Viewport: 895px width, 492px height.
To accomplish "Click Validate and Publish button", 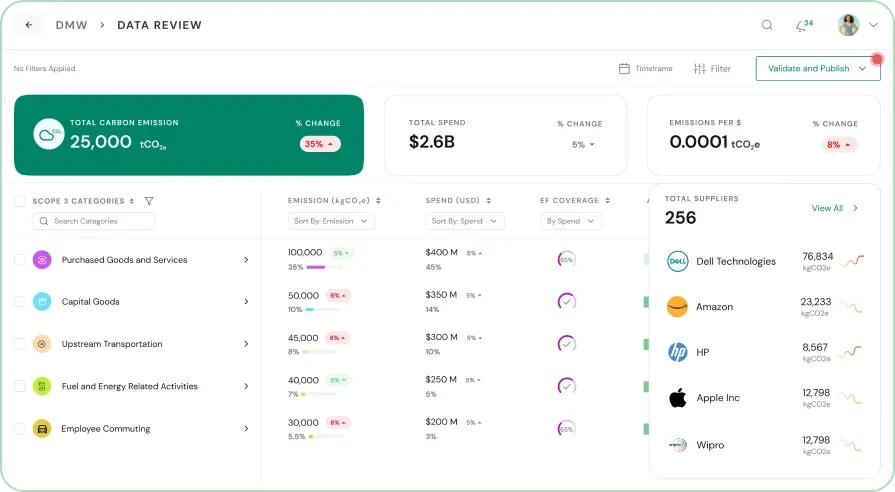I will 817,68.
